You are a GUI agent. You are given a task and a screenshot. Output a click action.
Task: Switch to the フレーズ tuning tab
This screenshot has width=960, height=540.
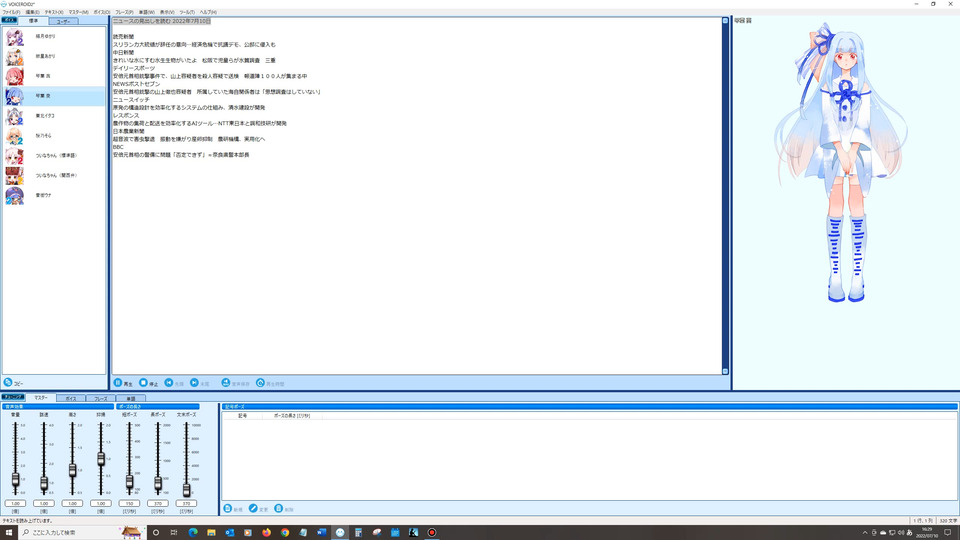(101, 399)
